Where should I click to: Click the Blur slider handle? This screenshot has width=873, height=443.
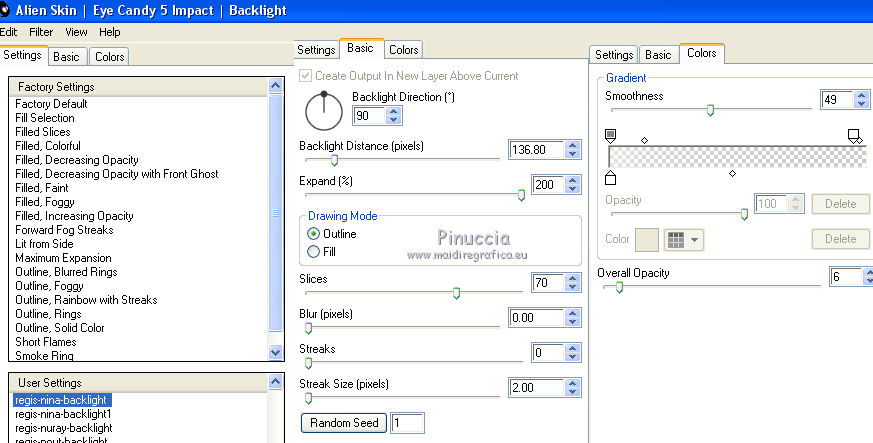coord(308,328)
